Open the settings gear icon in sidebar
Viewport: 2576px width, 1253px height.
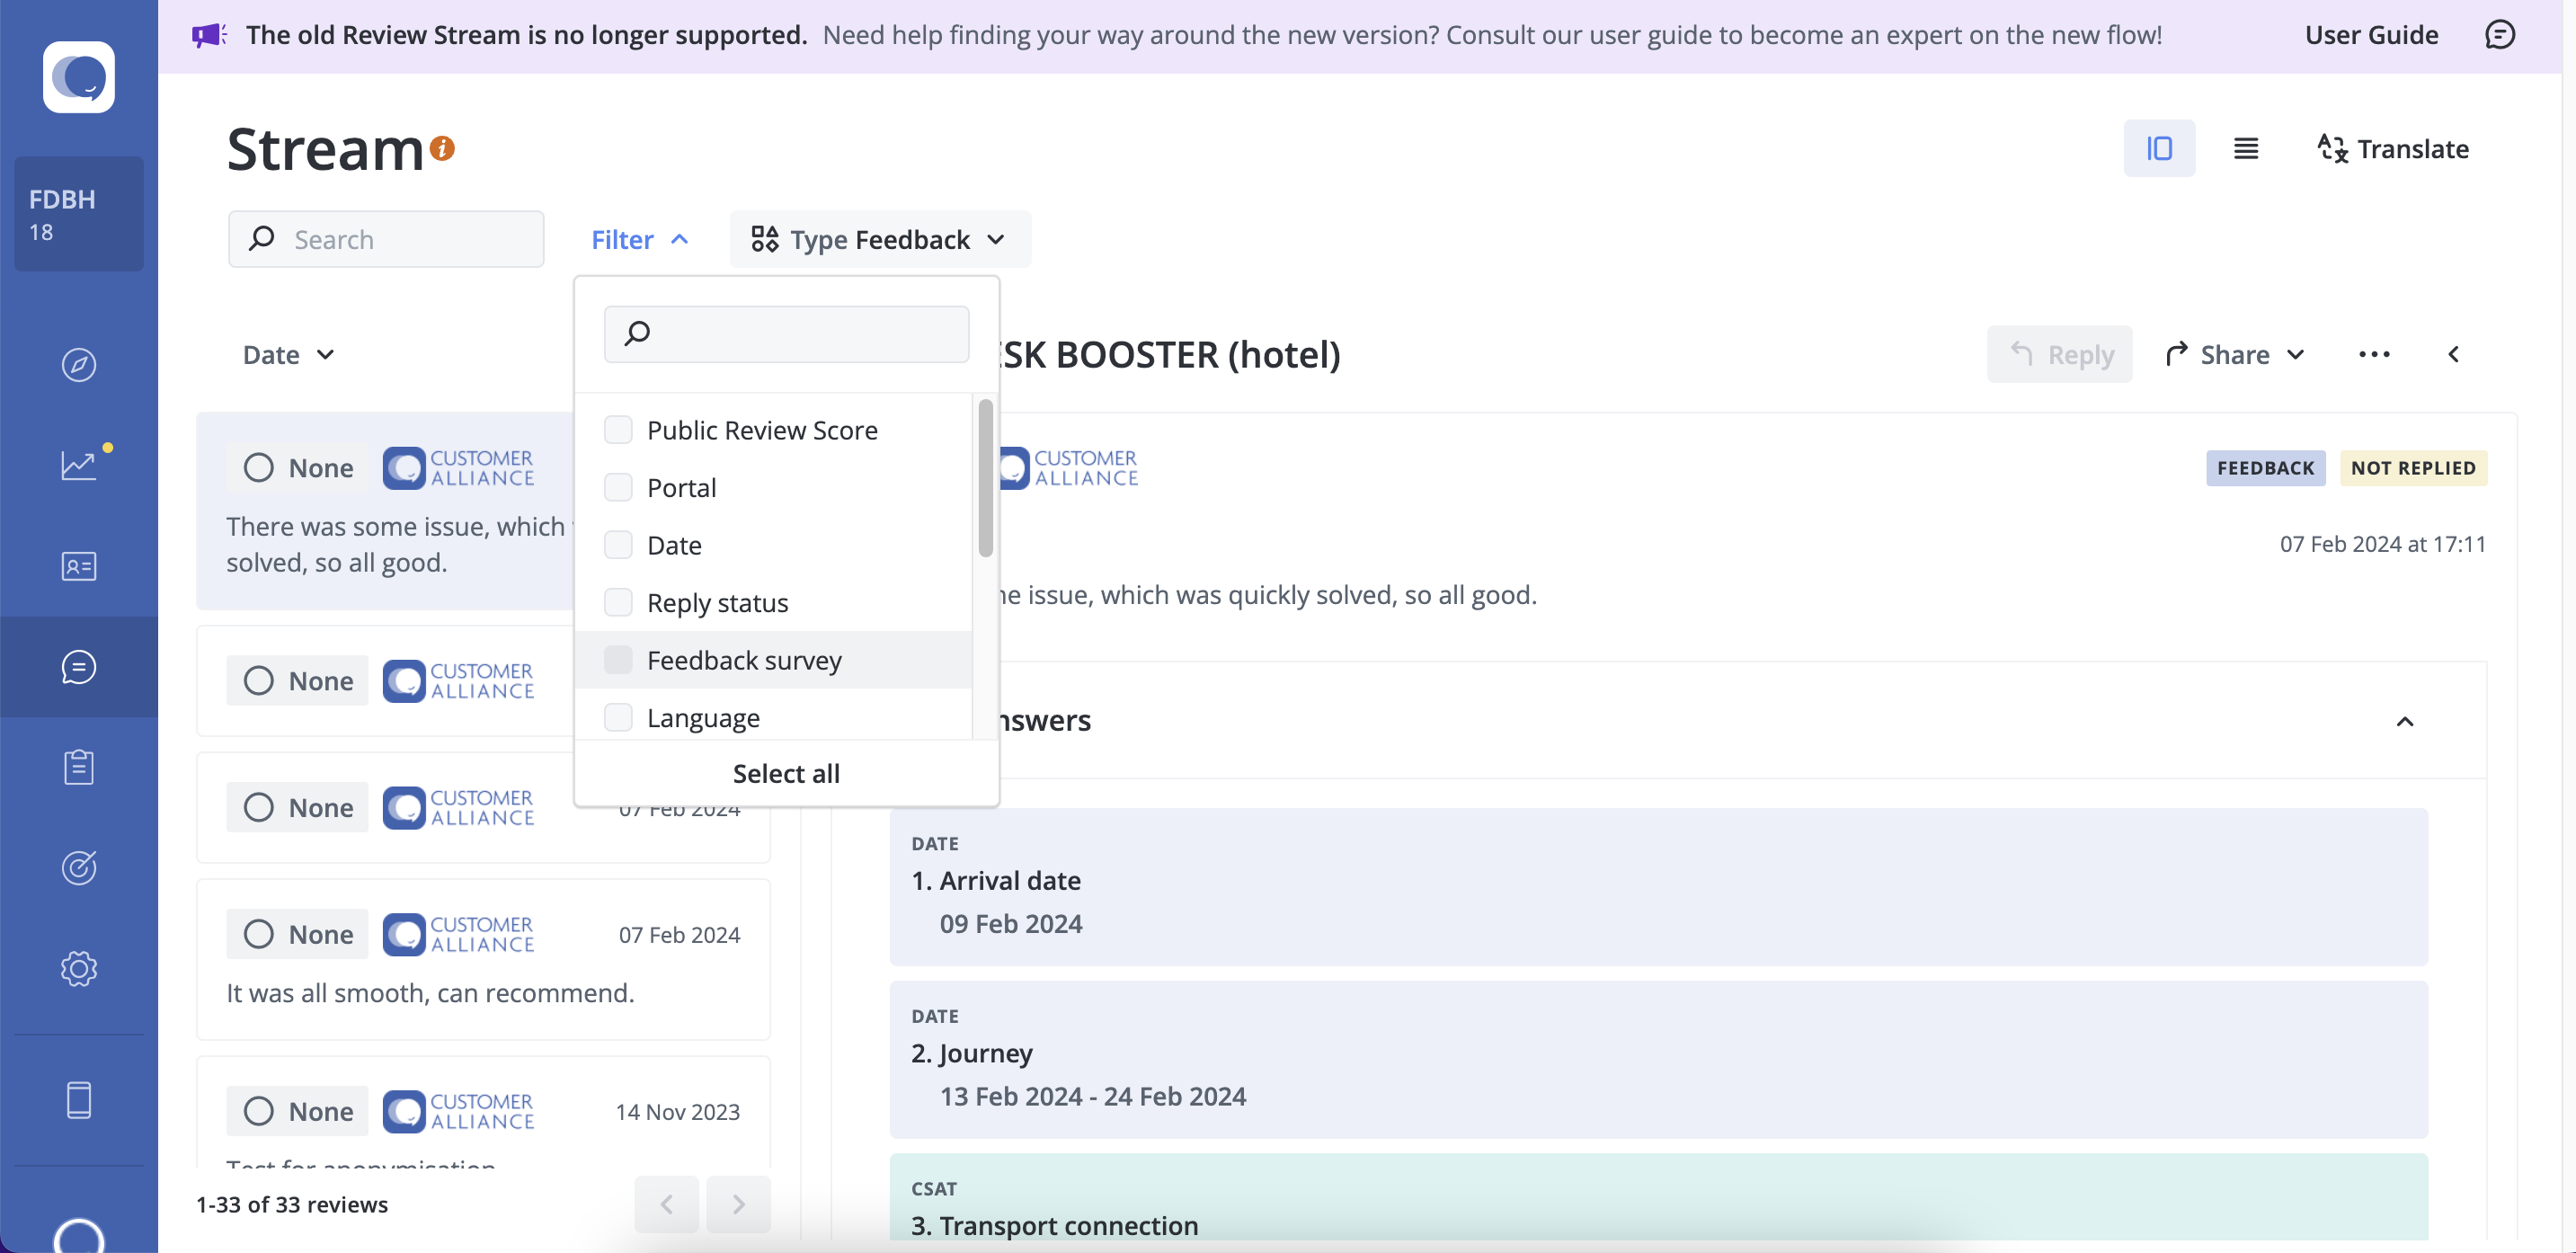pyautogui.click(x=79, y=968)
